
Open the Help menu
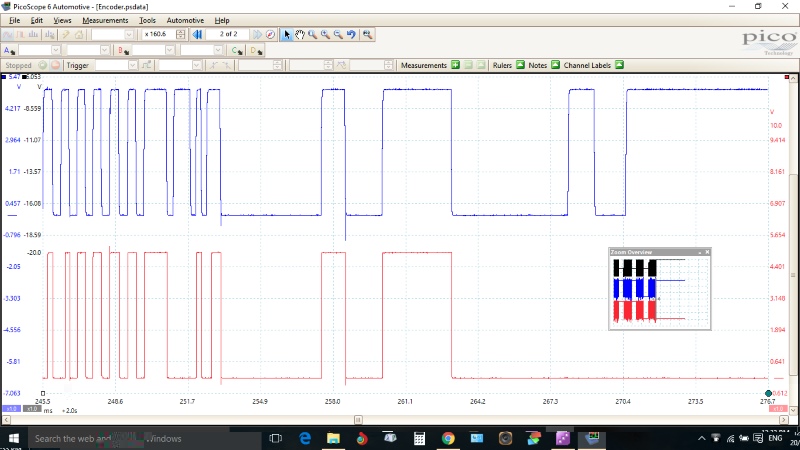[x=221, y=20]
